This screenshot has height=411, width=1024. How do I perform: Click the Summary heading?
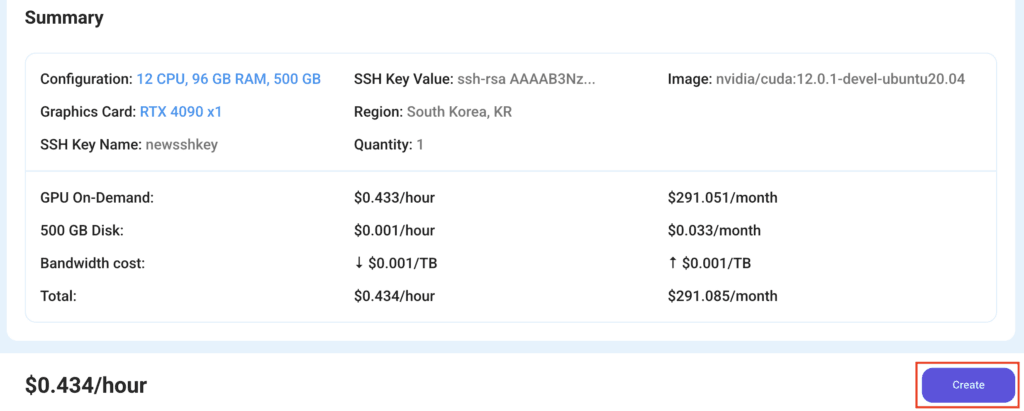pos(64,18)
